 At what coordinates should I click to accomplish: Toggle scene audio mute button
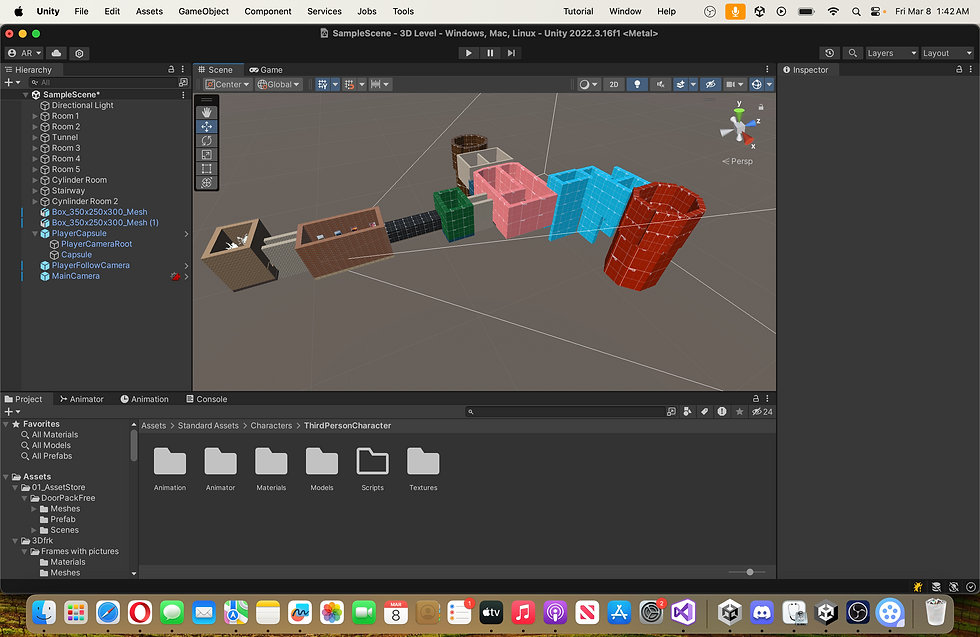click(x=660, y=85)
